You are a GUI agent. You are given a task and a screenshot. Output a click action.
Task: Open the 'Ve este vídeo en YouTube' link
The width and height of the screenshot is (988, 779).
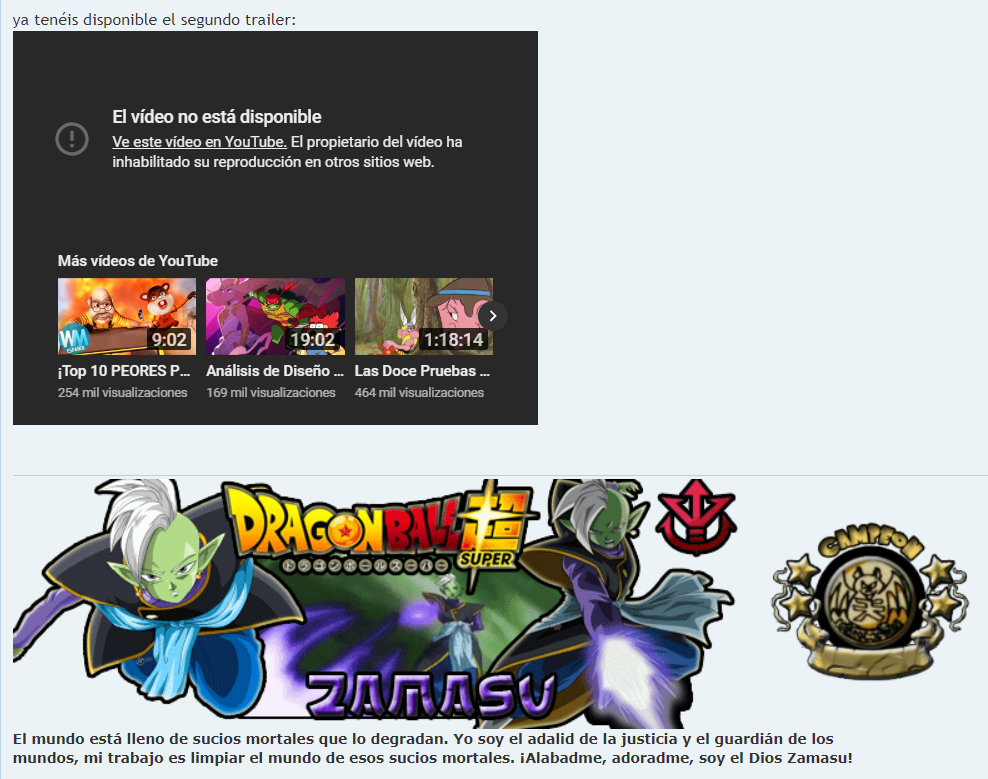(199, 142)
